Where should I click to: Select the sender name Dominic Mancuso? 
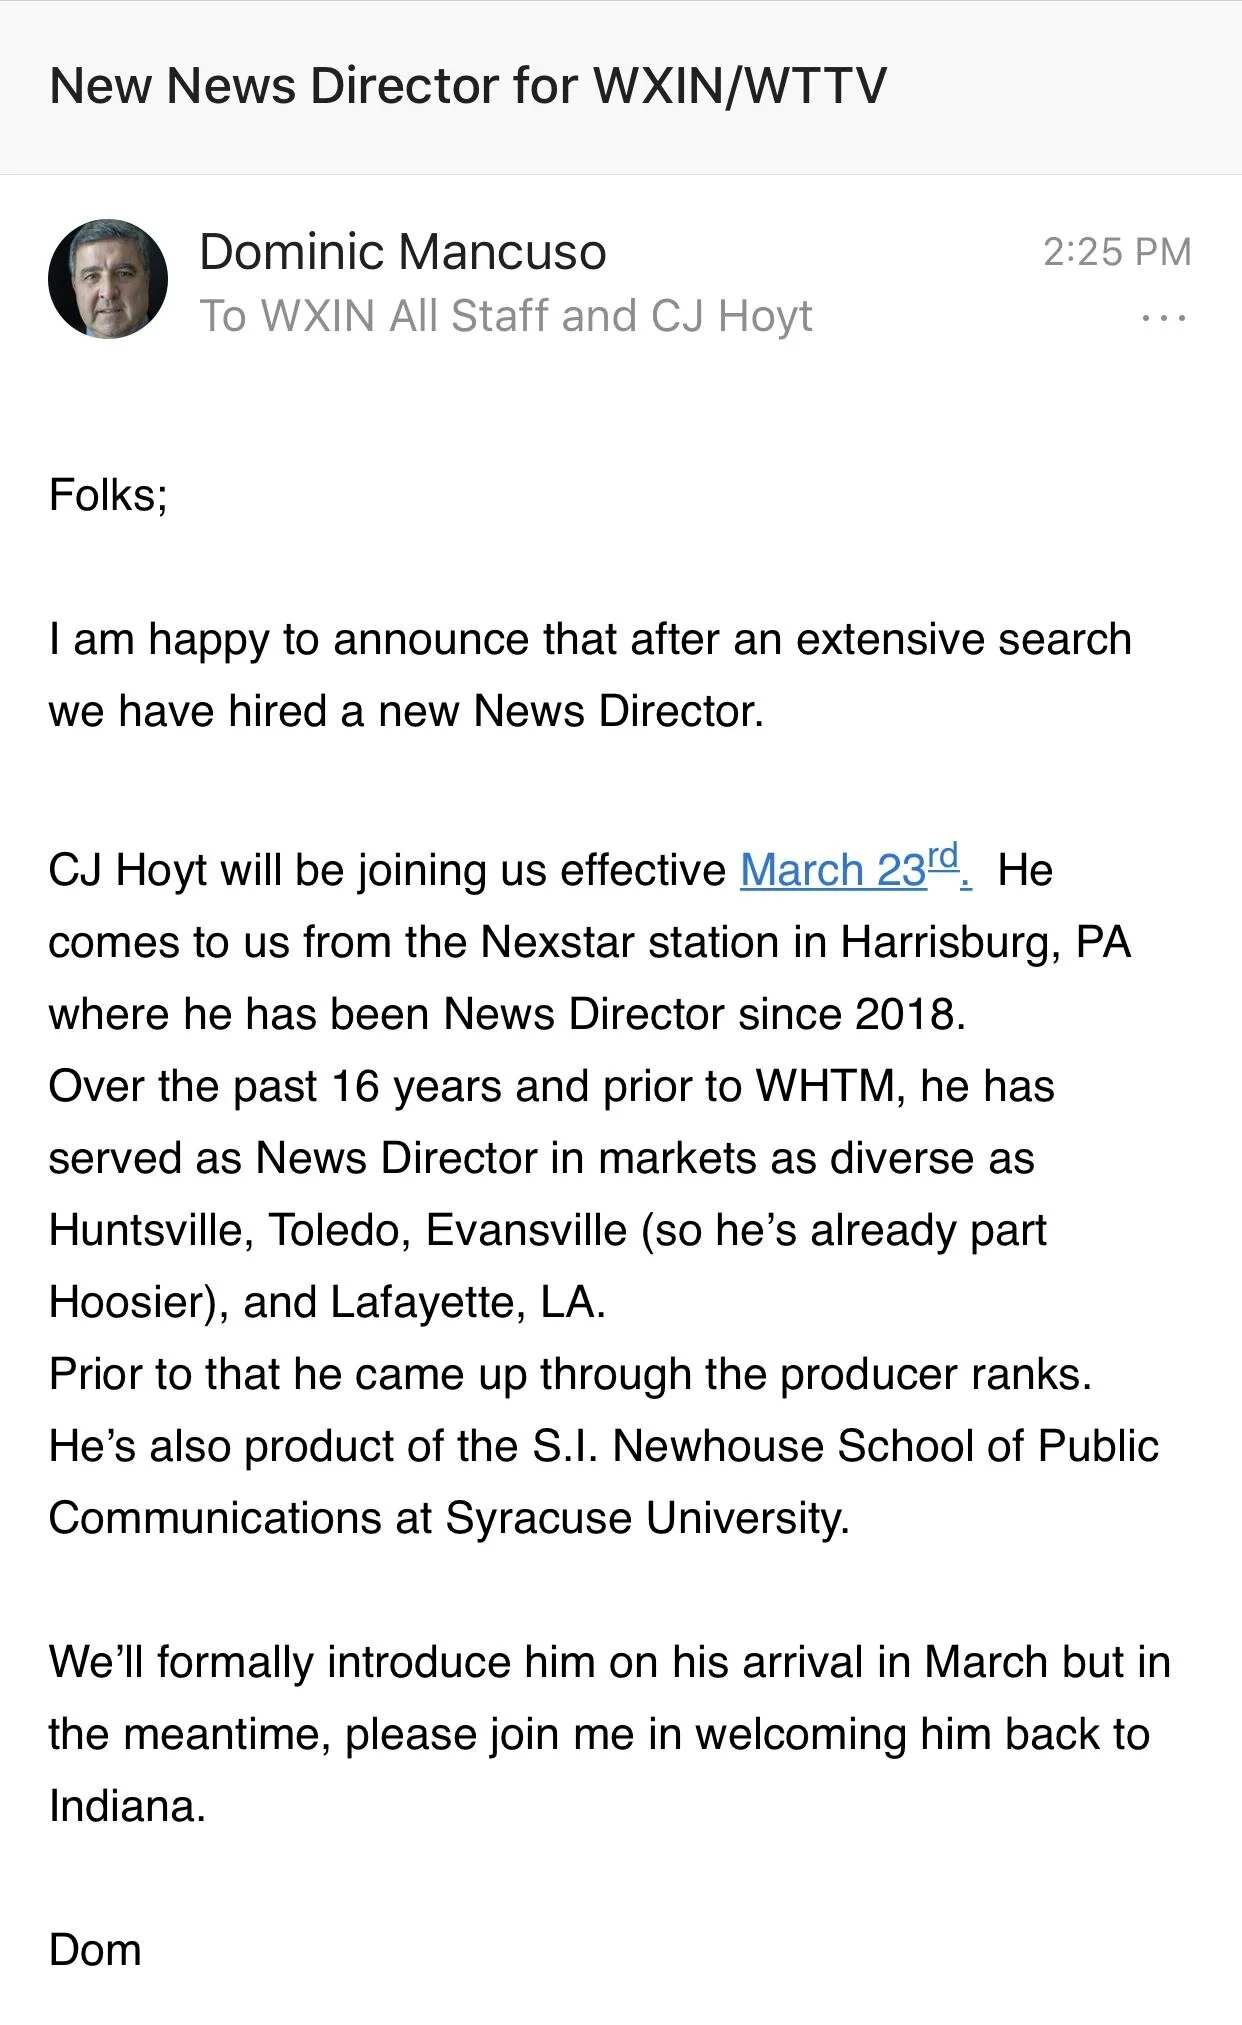(403, 251)
